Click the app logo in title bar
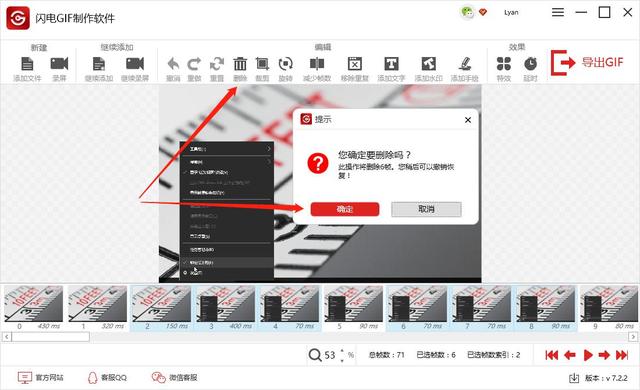Screen dimensions: 640x390 (18, 18)
